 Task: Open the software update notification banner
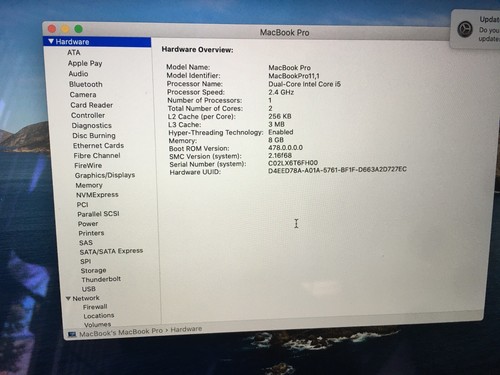[475, 29]
